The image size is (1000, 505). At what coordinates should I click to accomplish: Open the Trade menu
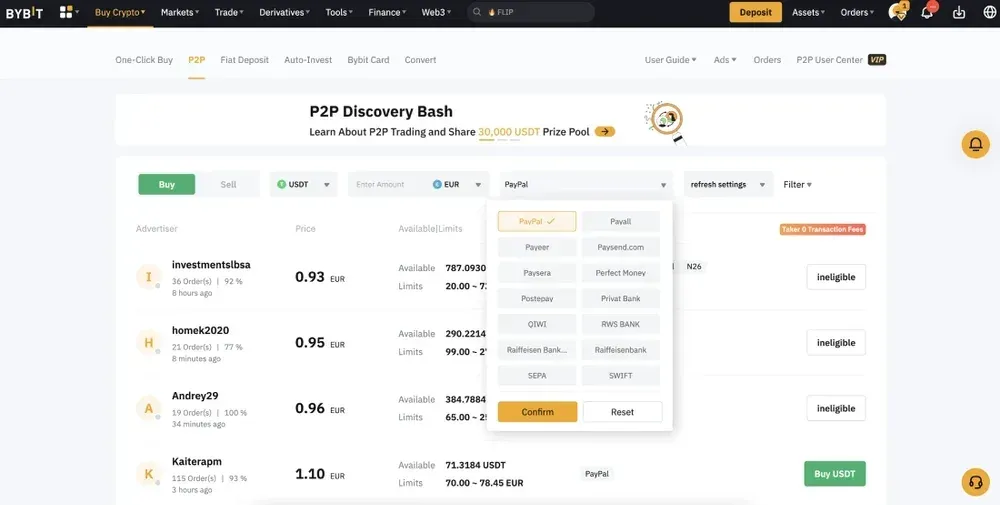click(230, 12)
